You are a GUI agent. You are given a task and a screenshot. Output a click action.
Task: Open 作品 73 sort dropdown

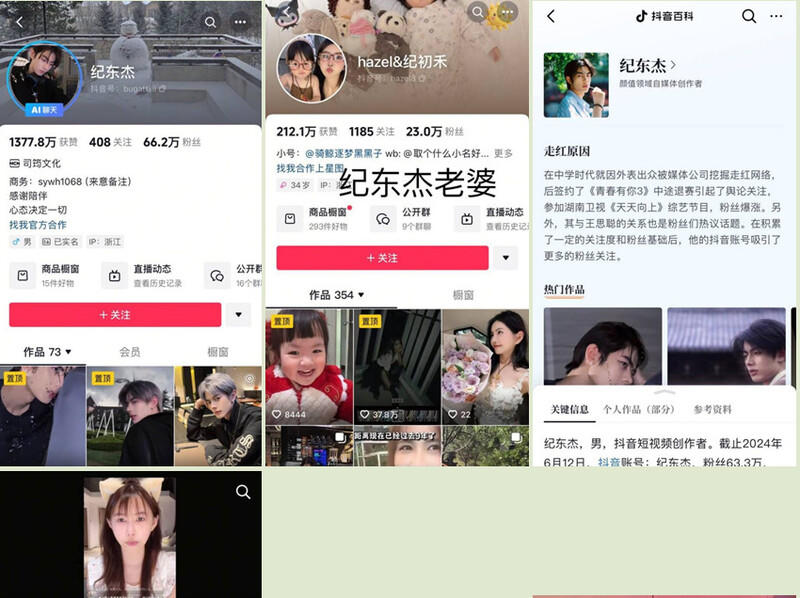[47, 352]
